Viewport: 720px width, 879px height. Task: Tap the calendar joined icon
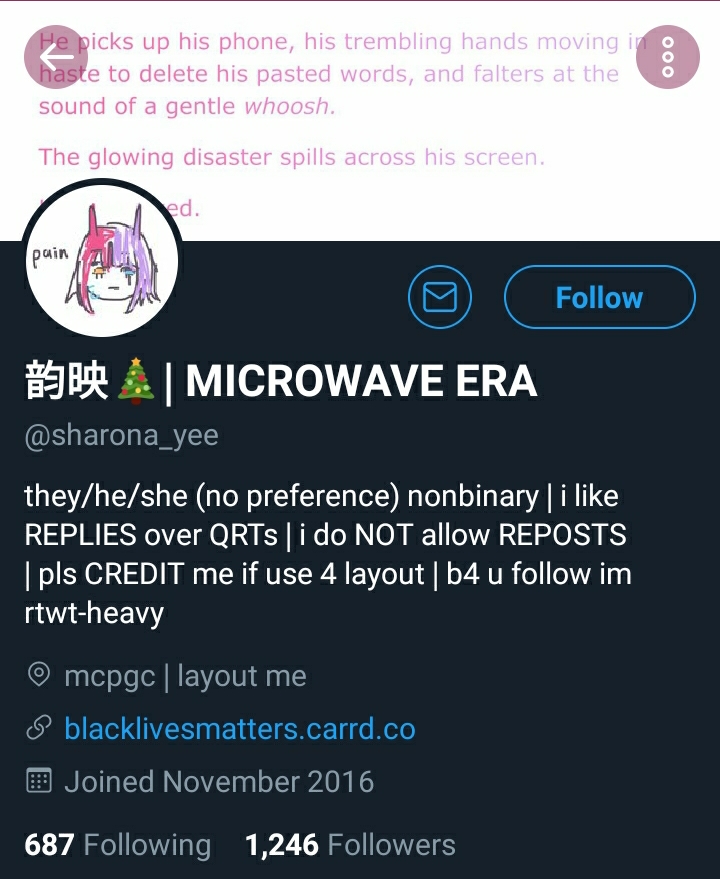point(39,780)
